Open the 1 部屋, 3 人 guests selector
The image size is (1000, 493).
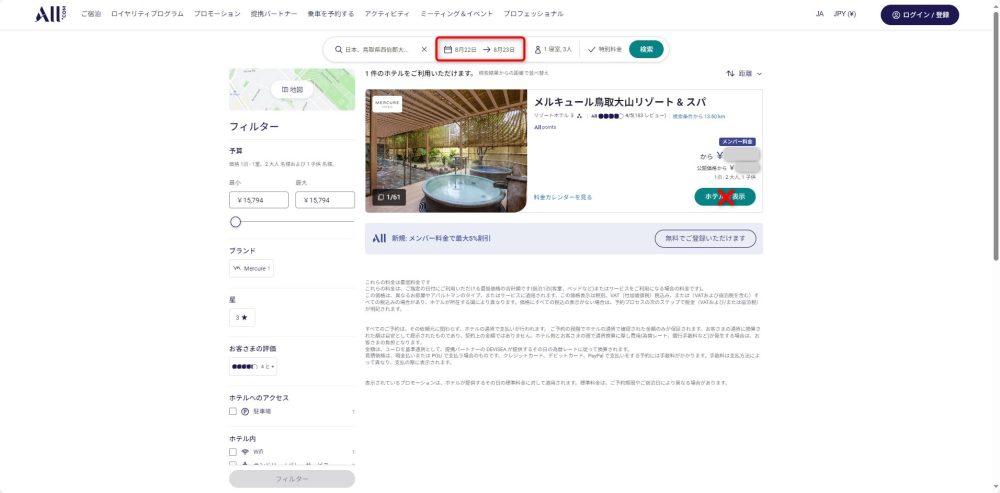(x=554, y=49)
